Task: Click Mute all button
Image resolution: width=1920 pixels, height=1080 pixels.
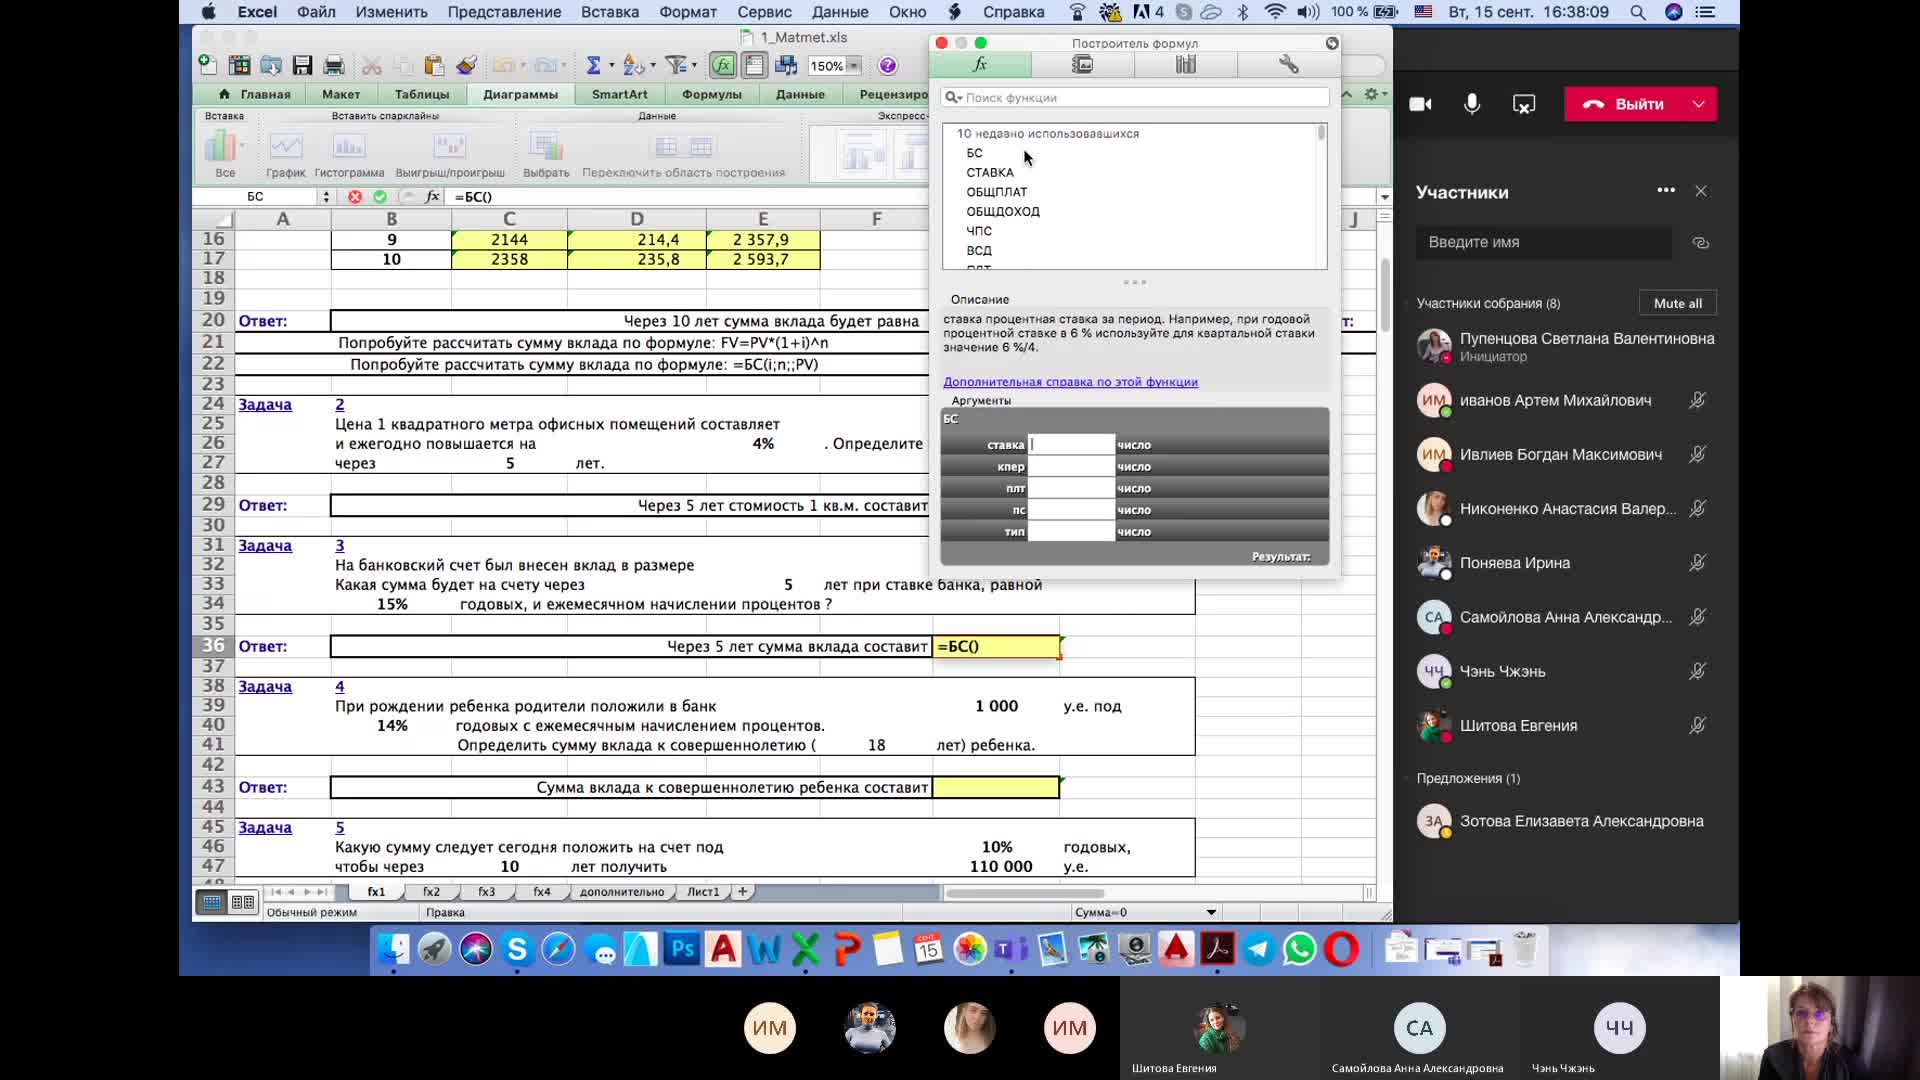Action: [1678, 304]
